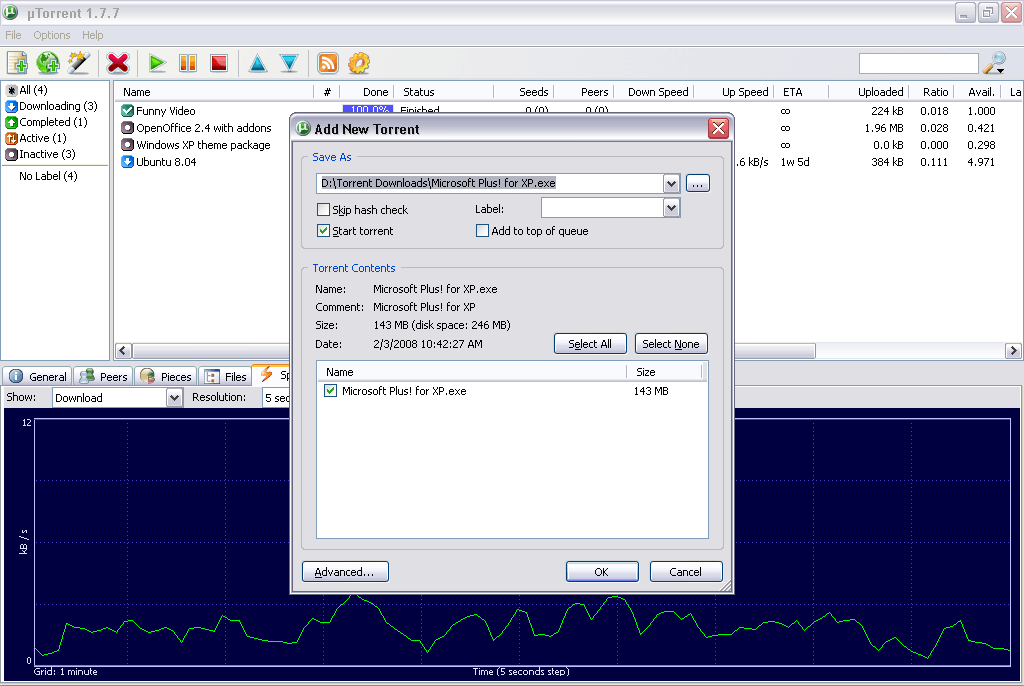1024x686 pixels.
Task: Click the red Remove torrent icon
Action: click(117, 62)
